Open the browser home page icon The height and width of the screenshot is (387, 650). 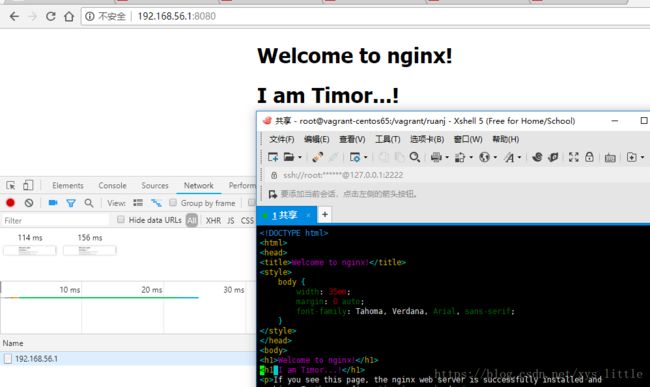point(69,16)
